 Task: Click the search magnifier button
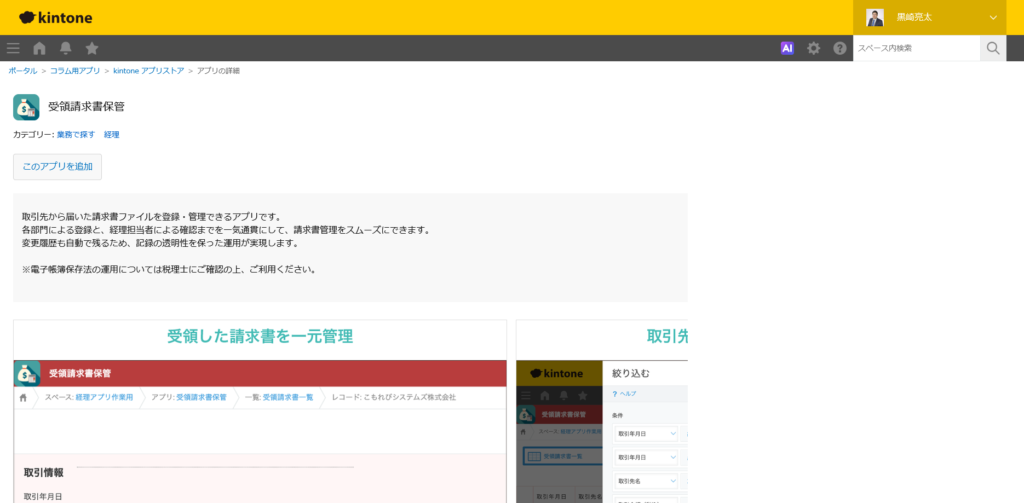(993, 48)
